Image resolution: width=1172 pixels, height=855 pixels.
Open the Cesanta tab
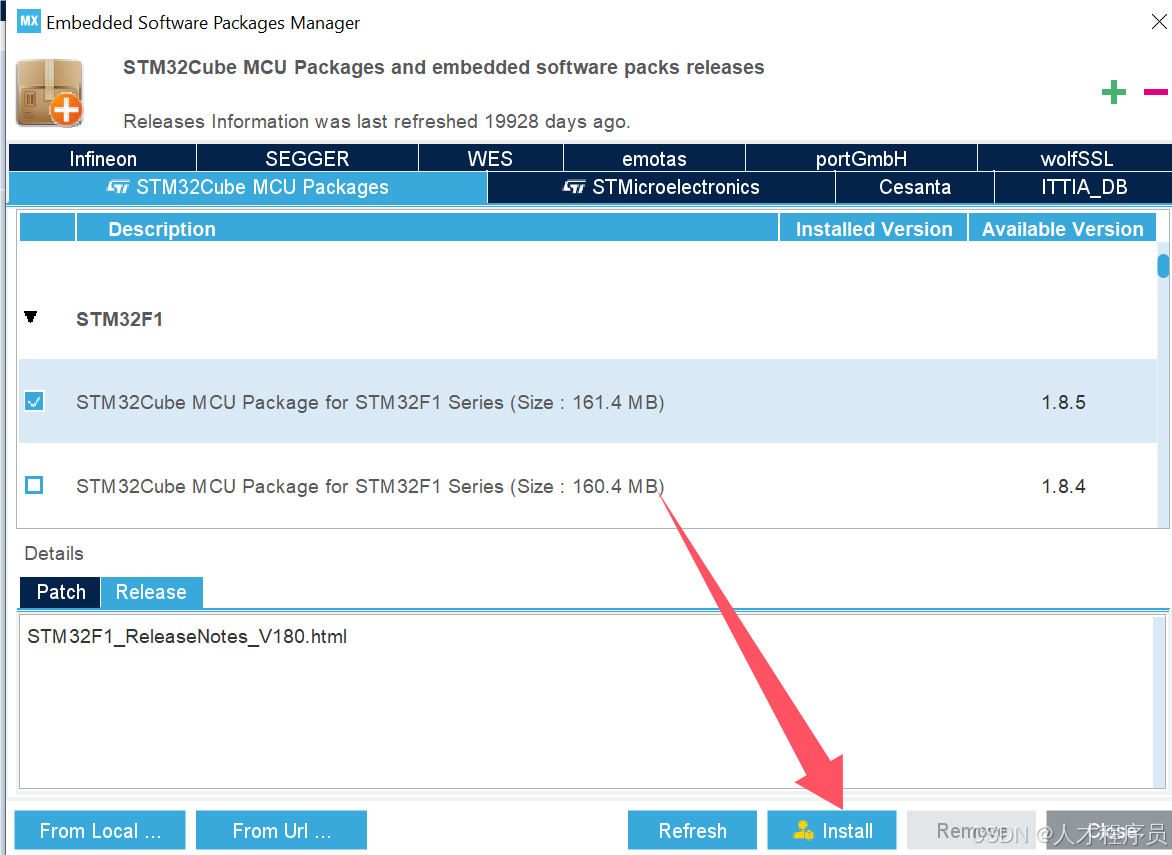click(915, 187)
